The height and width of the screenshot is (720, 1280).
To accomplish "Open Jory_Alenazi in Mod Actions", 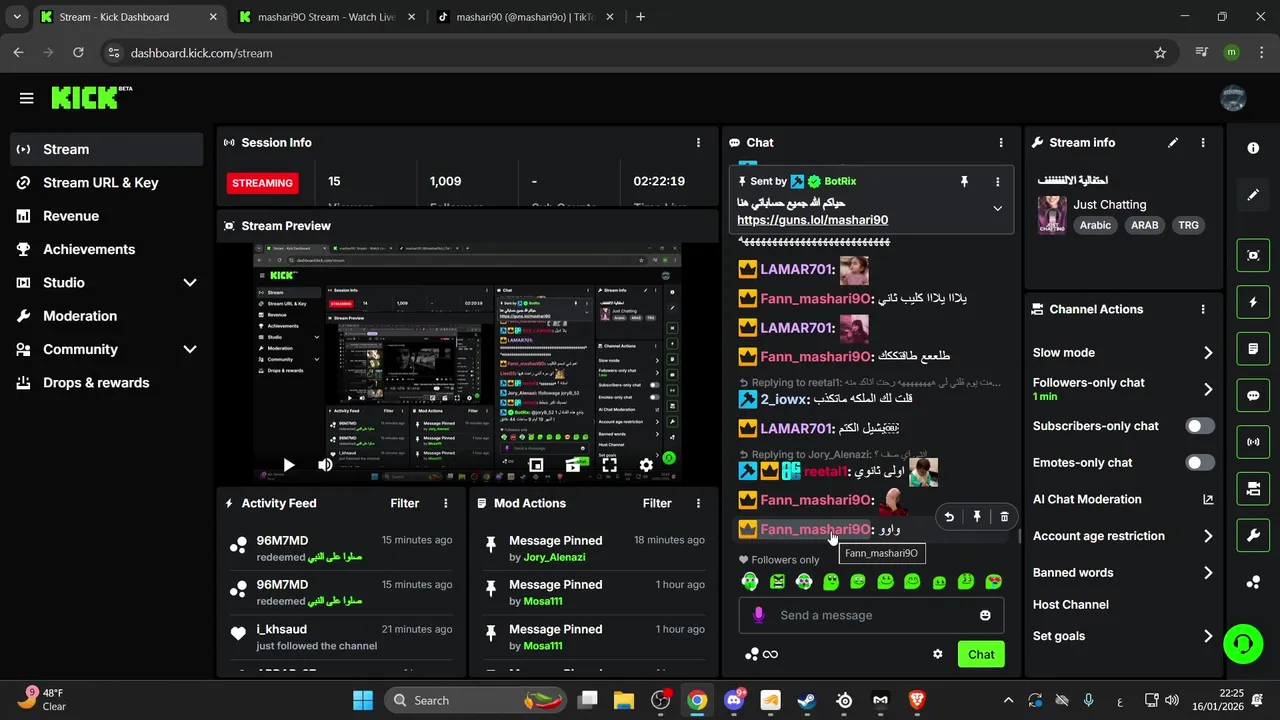I will click(554, 557).
